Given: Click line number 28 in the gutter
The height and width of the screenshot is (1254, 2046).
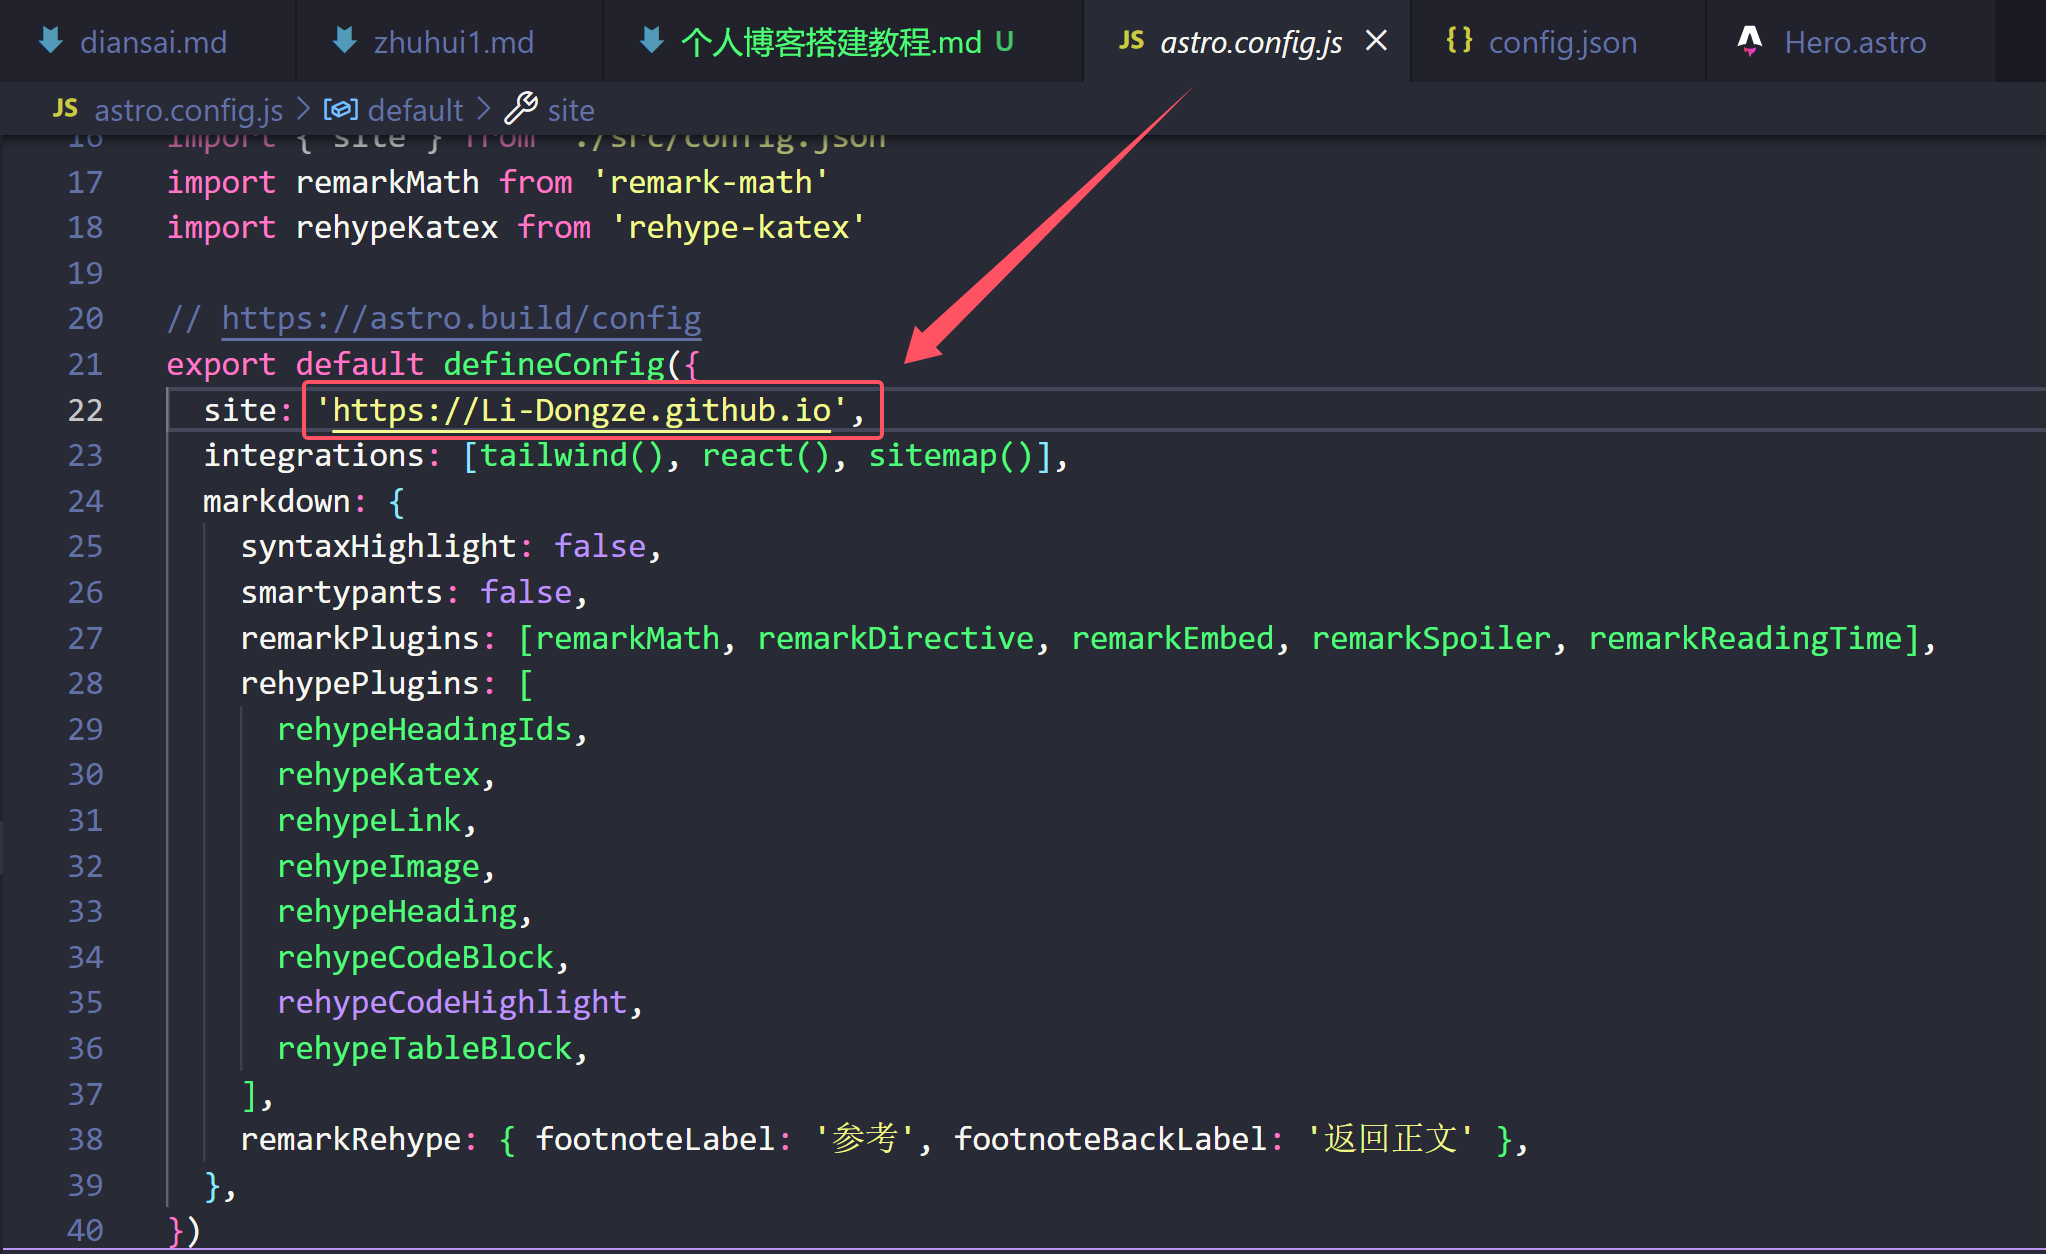Looking at the screenshot, I should (85, 684).
